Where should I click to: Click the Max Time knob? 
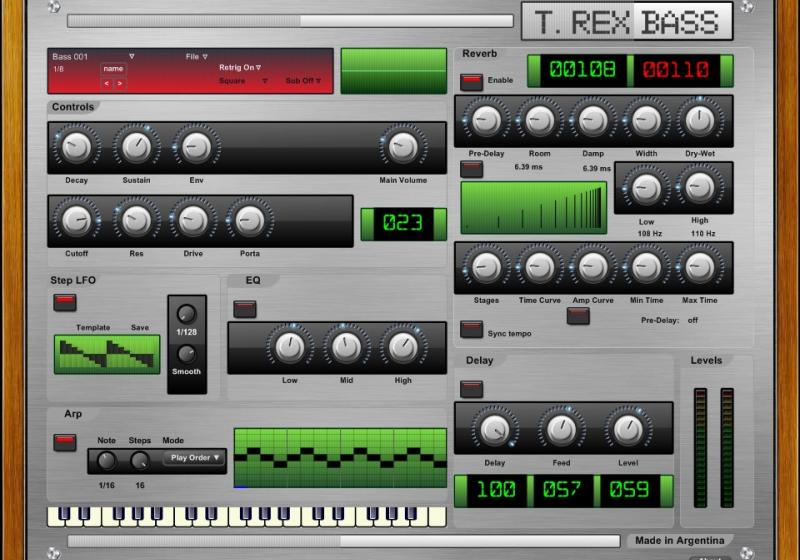(x=699, y=267)
